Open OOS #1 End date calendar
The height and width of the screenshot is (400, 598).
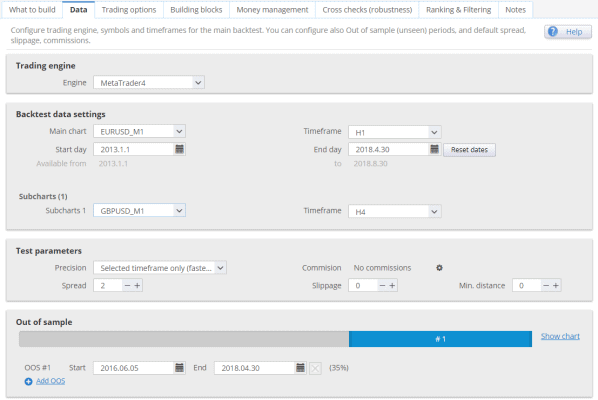click(301, 368)
